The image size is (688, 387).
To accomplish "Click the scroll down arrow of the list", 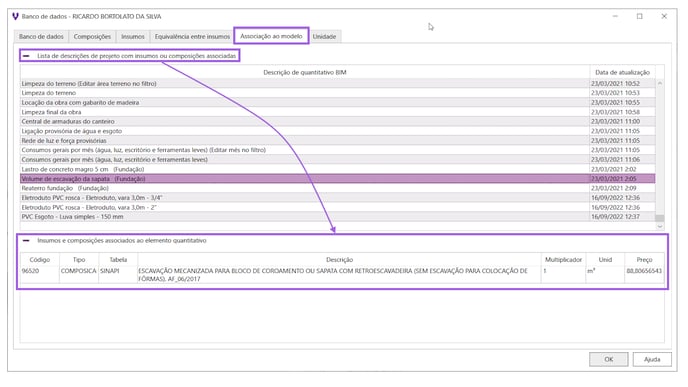I will [x=659, y=226].
